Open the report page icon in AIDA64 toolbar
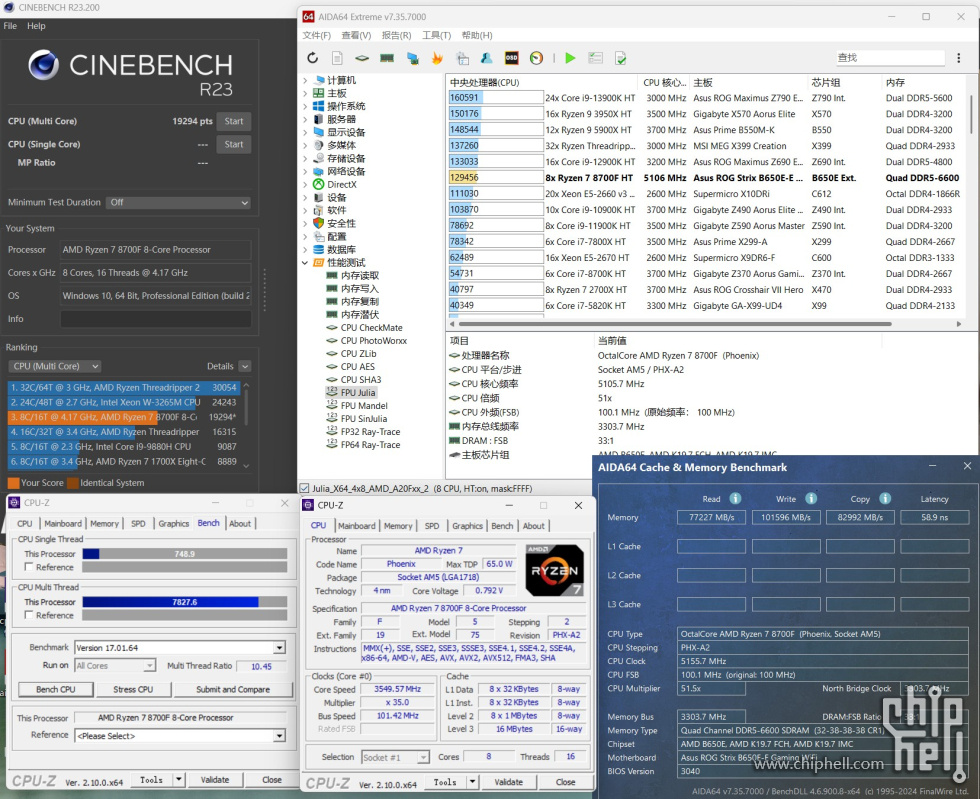The height and width of the screenshot is (799, 980). point(337,58)
